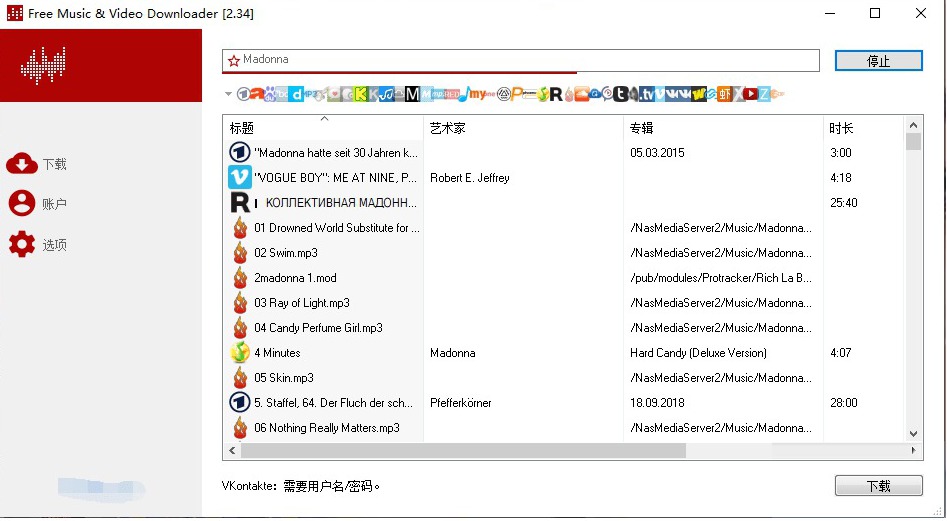Select the 'my' orange source icon

477,94
